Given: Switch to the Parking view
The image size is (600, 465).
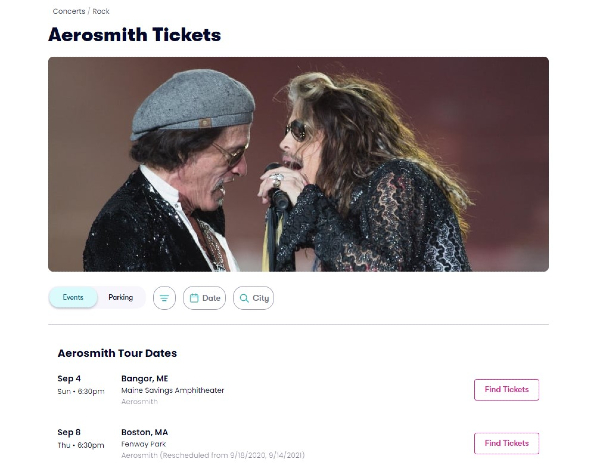Looking at the screenshot, I should point(120,297).
